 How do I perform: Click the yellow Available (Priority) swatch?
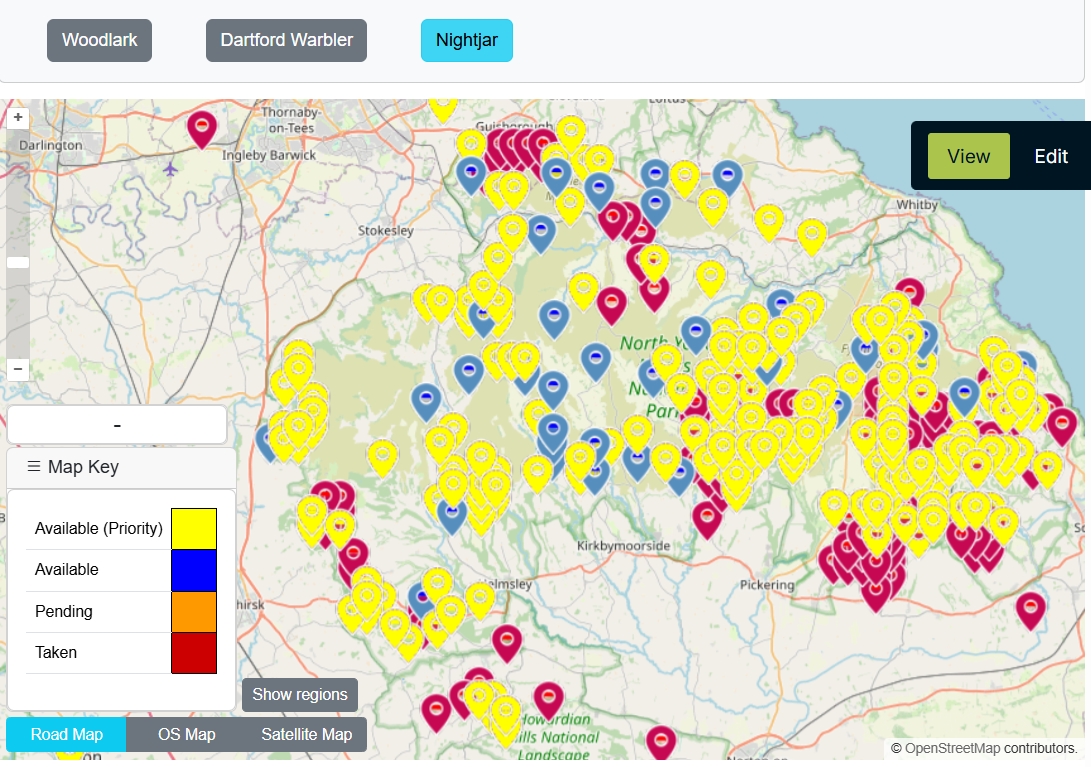pos(194,529)
